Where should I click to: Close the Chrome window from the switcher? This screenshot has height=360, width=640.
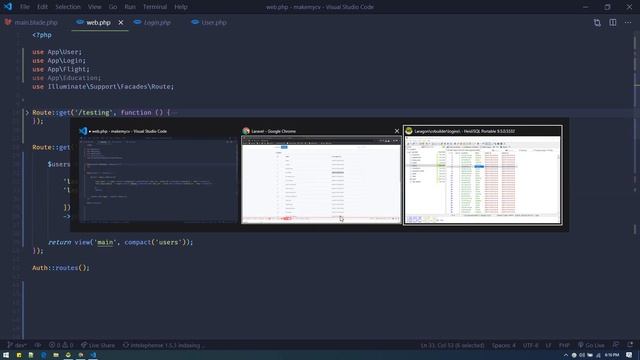397,131
